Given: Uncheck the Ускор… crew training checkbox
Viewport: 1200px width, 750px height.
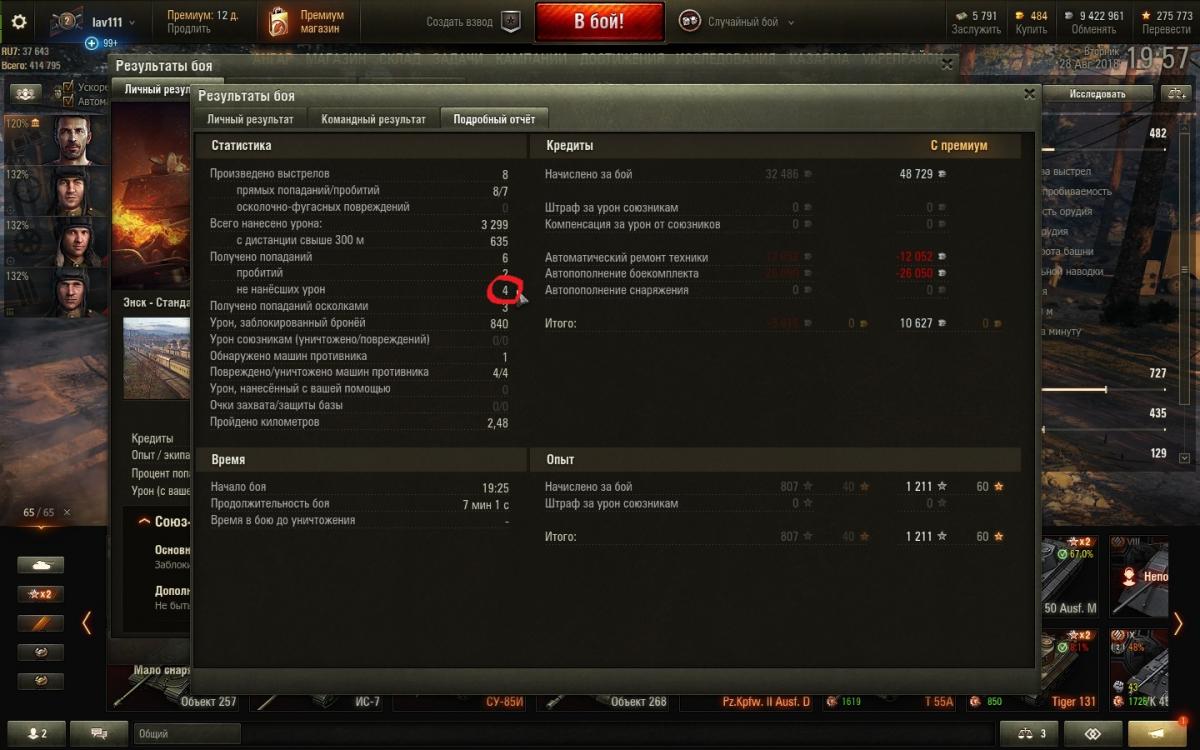Looking at the screenshot, I should tap(68, 87).
